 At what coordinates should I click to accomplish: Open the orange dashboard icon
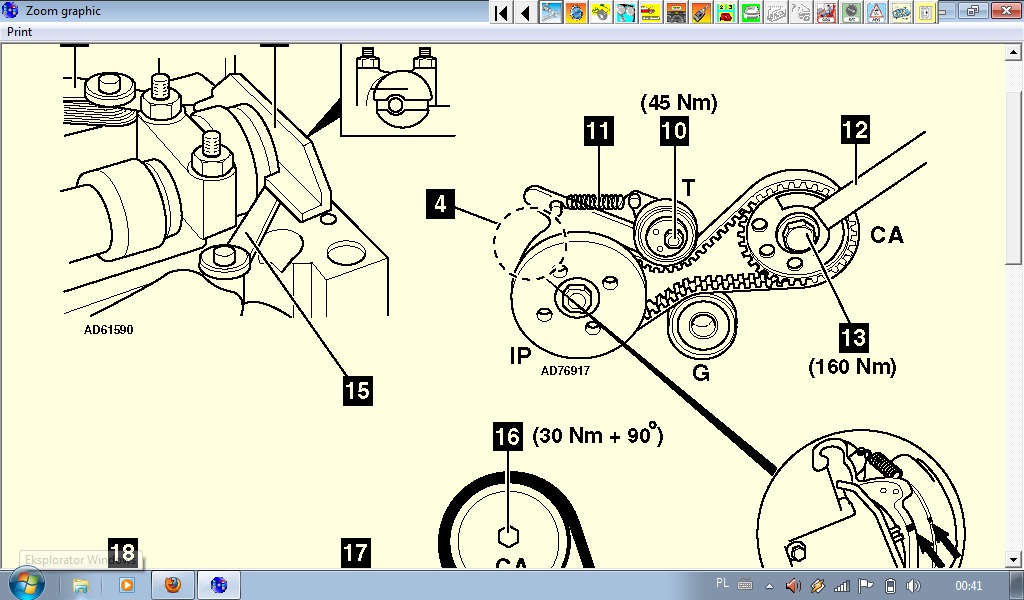point(676,12)
